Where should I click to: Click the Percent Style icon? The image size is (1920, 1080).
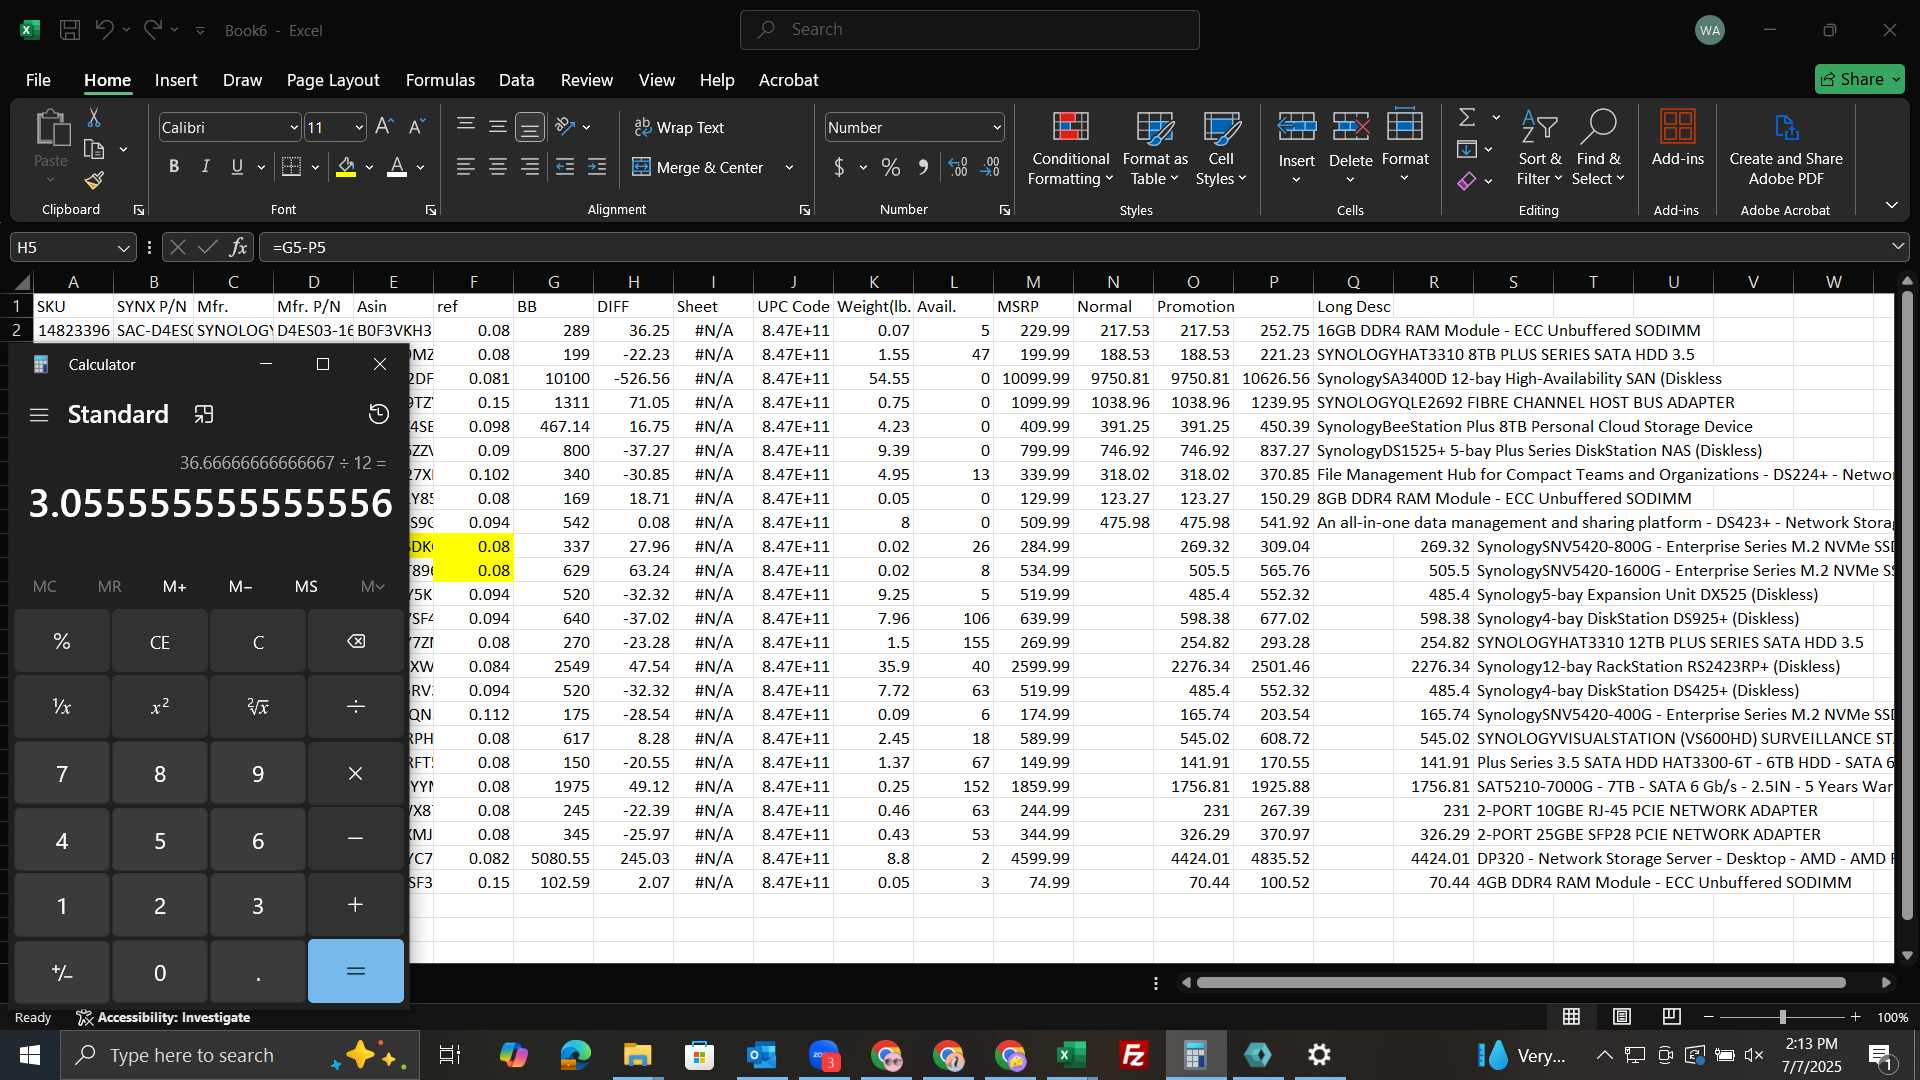(890, 167)
